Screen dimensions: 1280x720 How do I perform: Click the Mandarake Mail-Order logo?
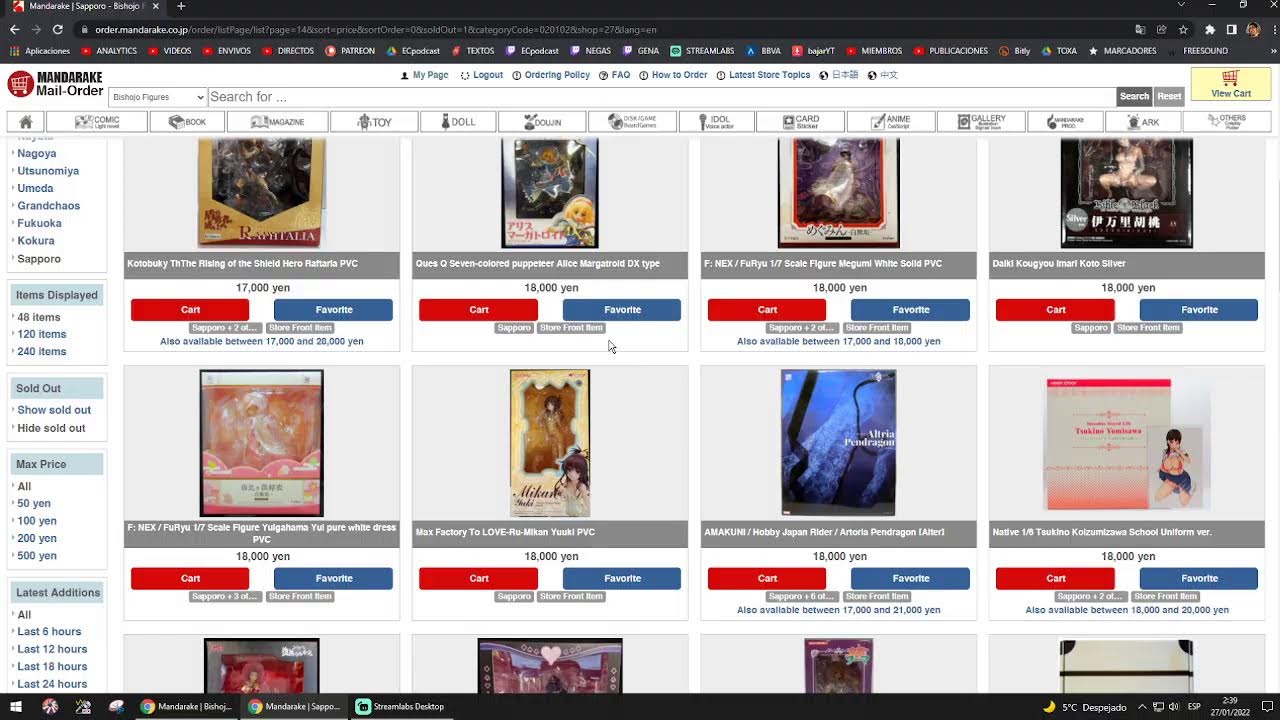[56, 84]
